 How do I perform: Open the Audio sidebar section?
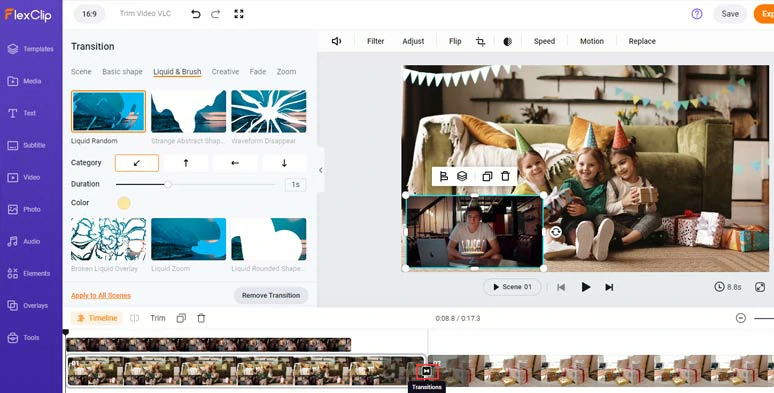[x=24, y=241]
